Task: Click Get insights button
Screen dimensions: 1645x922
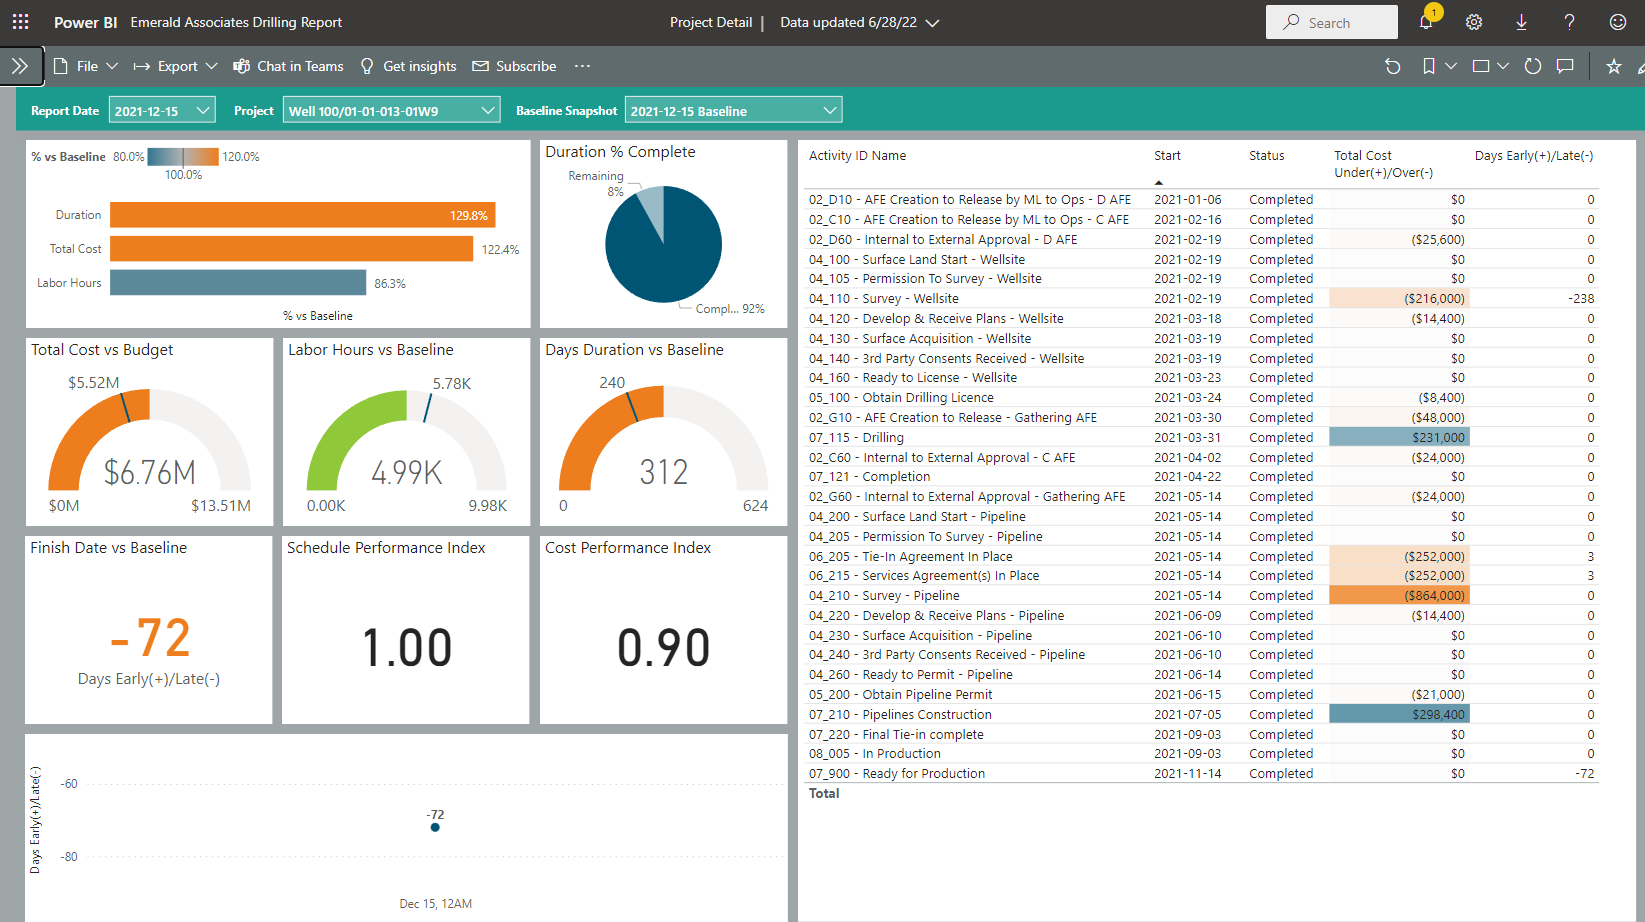Action: tap(408, 66)
